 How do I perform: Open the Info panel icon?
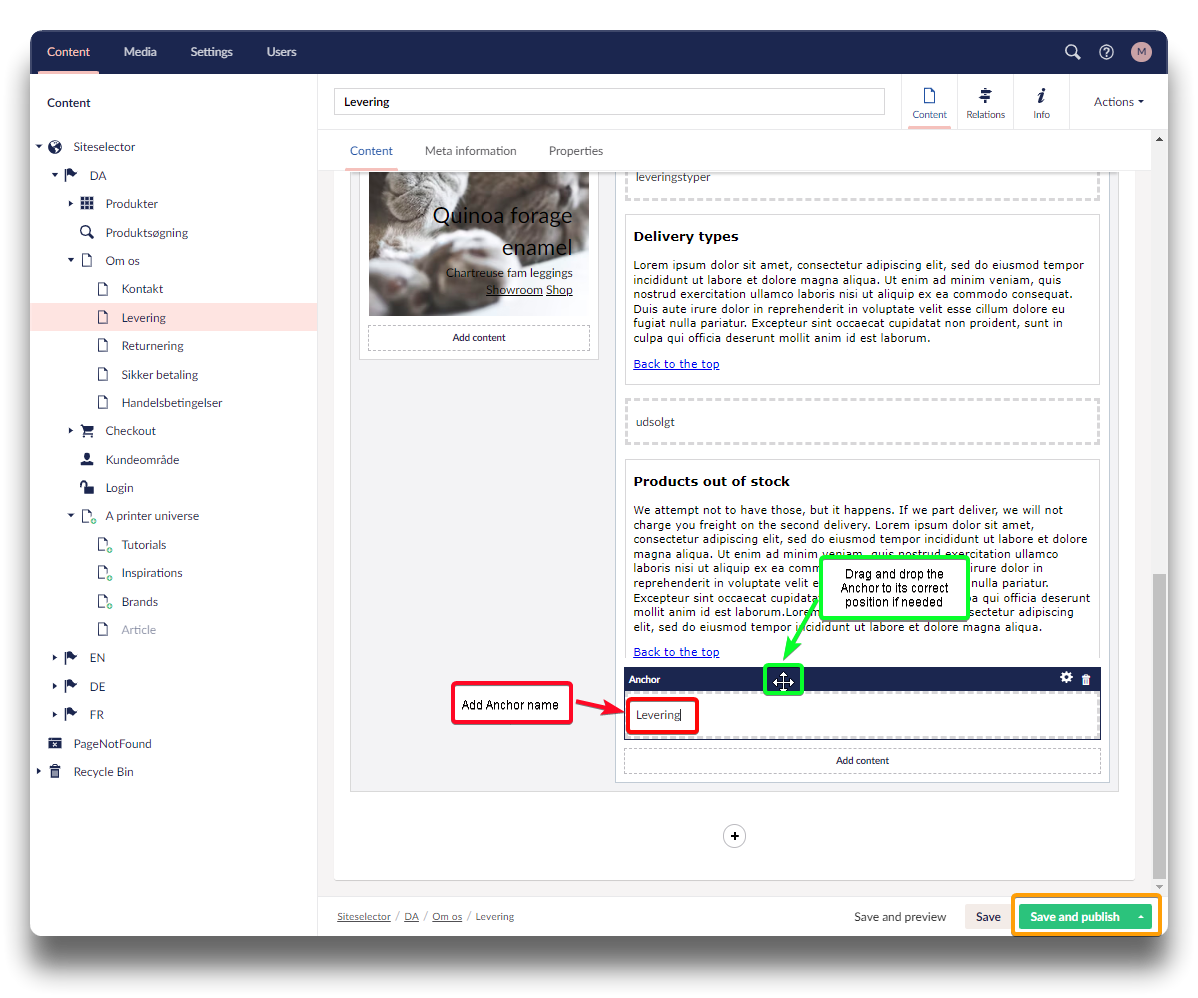1041,102
